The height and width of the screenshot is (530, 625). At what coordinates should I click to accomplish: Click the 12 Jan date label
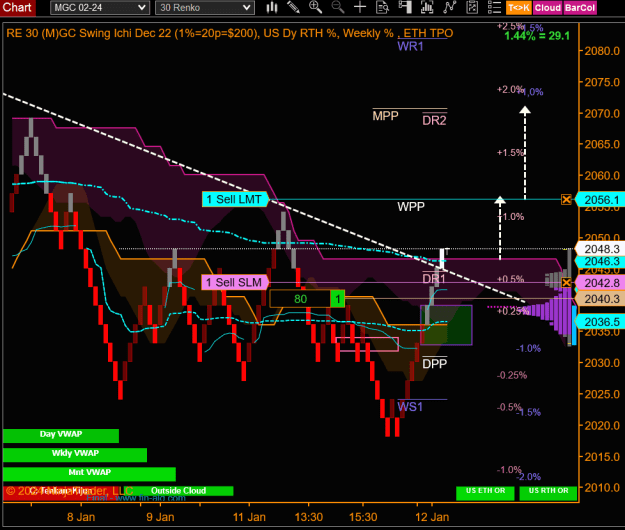[x=432, y=517]
